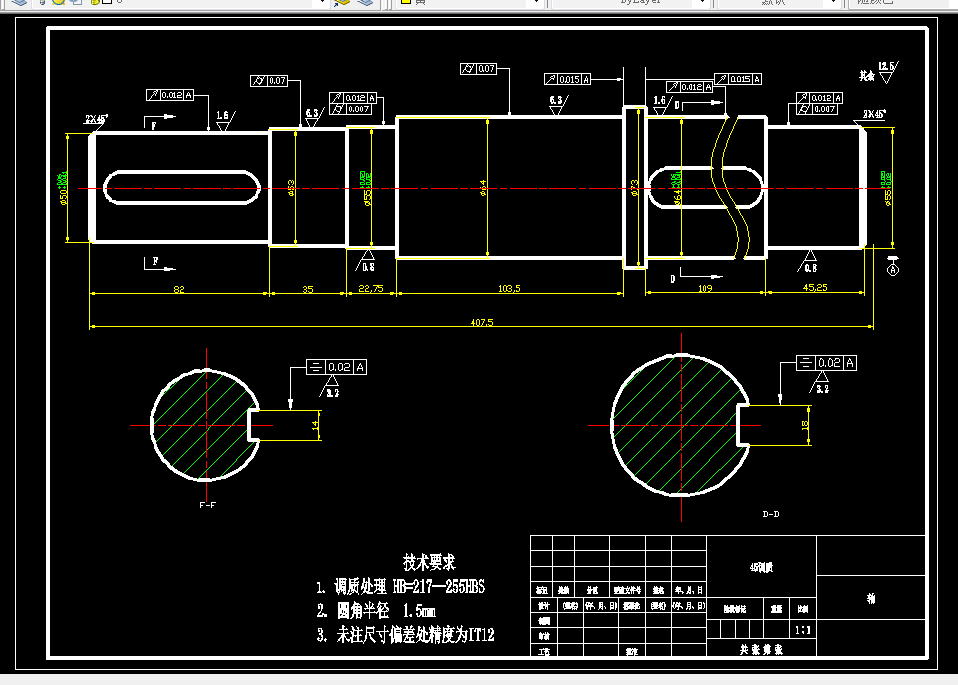958x685 pixels.
Task: Select the 103,5 length dimension
Action: pyautogui.click(x=509, y=288)
